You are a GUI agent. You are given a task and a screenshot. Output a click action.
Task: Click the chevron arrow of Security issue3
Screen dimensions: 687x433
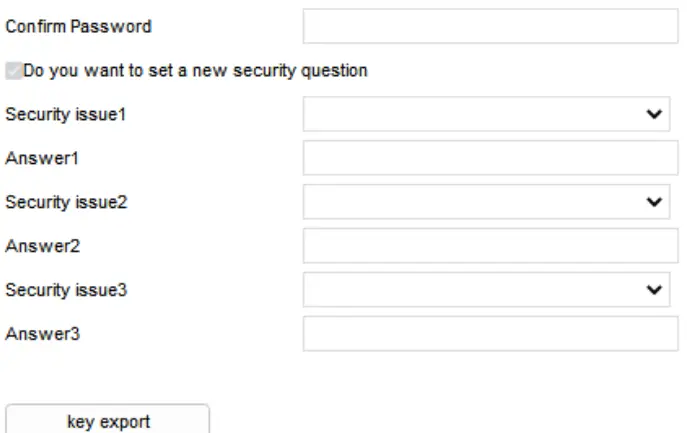click(x=655, y=290)
